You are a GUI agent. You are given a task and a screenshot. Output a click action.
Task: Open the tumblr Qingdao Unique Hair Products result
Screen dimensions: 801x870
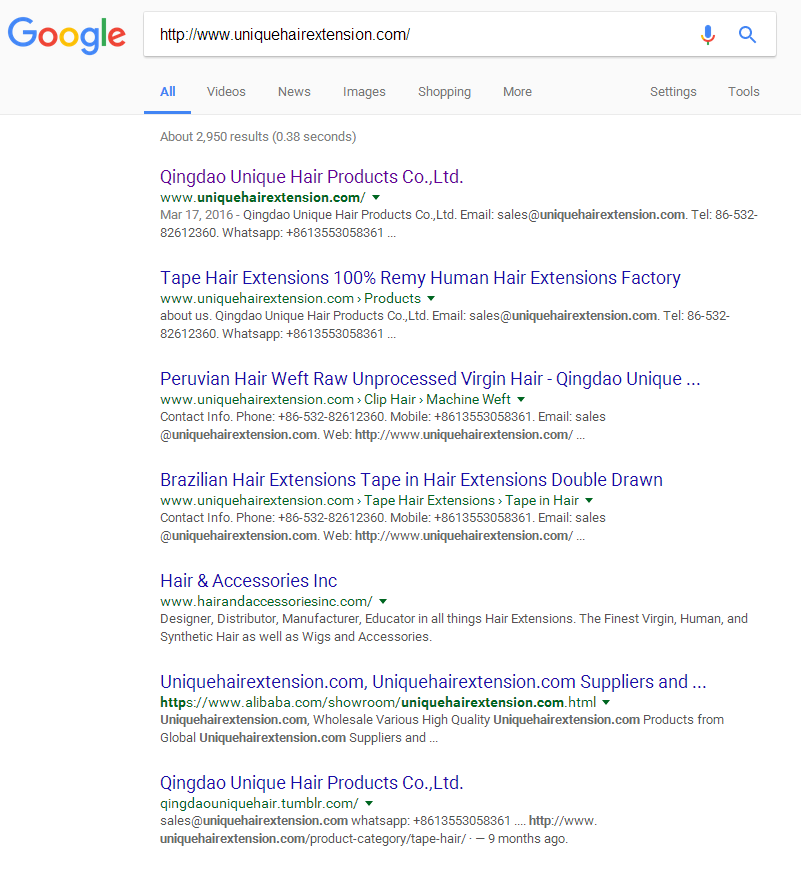tap(311, 782)
